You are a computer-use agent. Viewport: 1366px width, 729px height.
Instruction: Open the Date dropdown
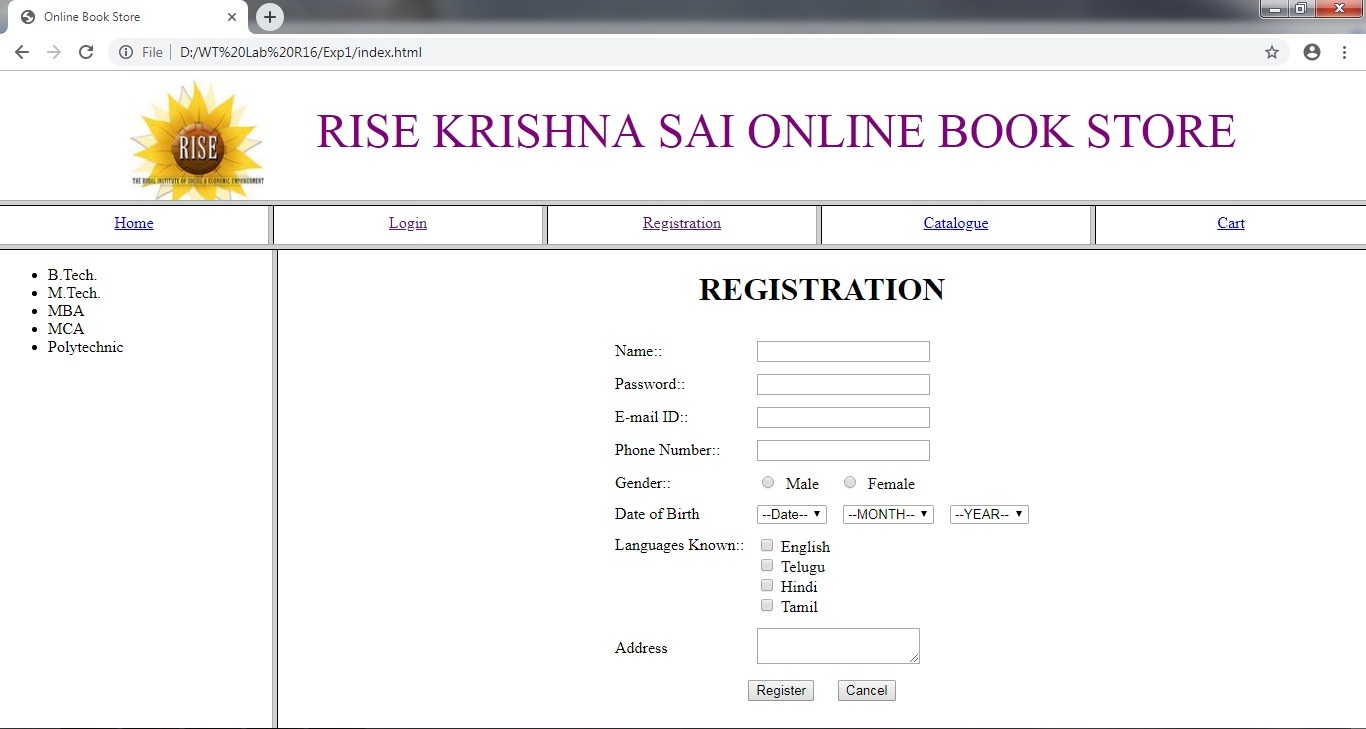pos(791,514)
